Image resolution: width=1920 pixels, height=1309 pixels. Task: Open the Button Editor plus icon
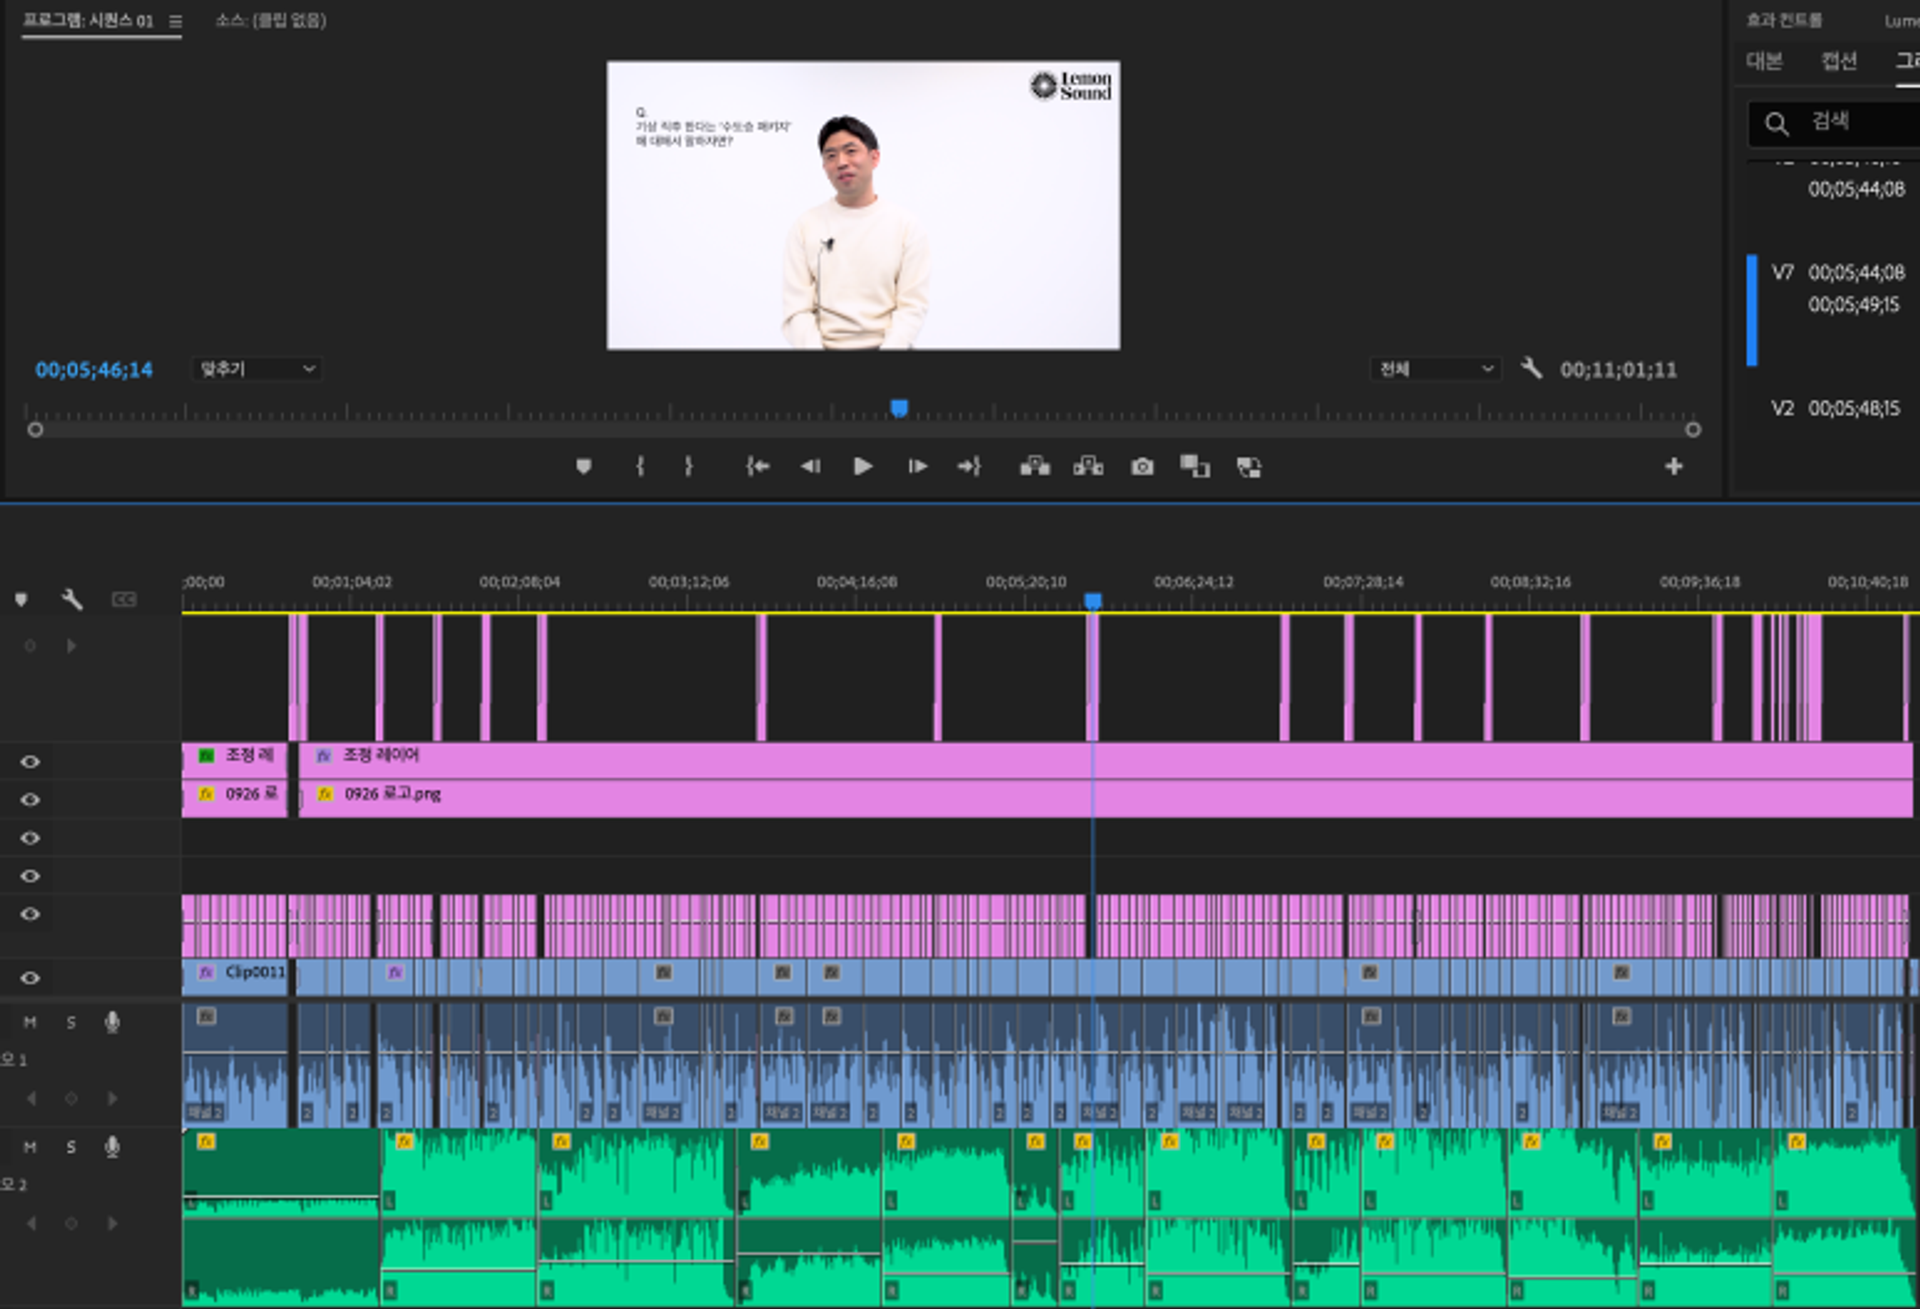pos(1673,466)
